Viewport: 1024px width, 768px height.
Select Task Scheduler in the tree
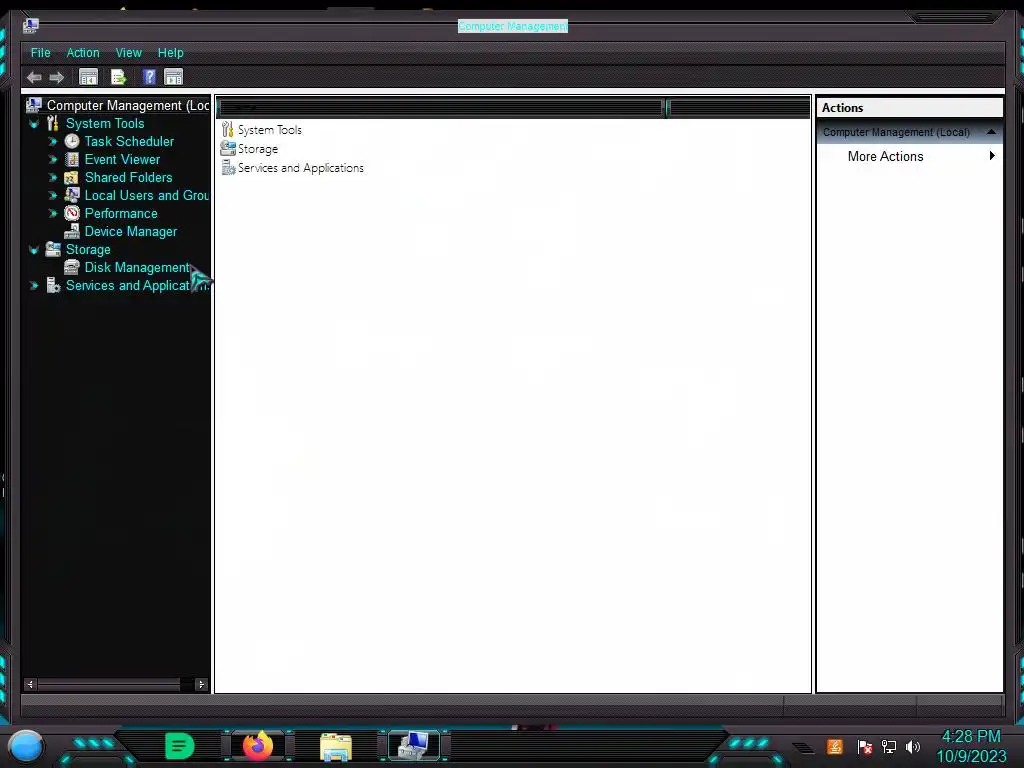(129, 141)
